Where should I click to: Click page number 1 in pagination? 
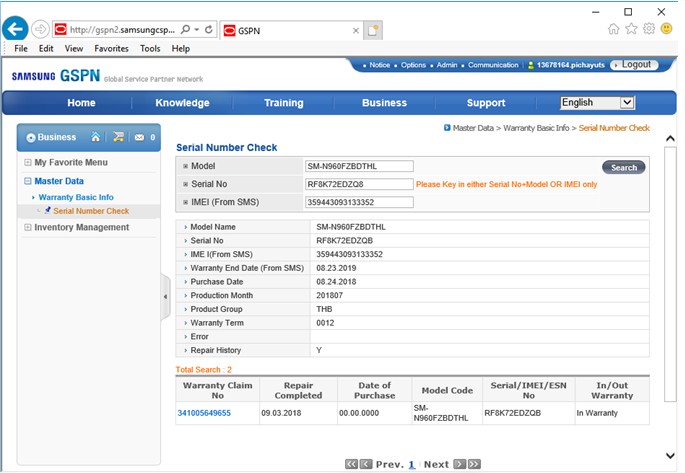tap(412, 464)
